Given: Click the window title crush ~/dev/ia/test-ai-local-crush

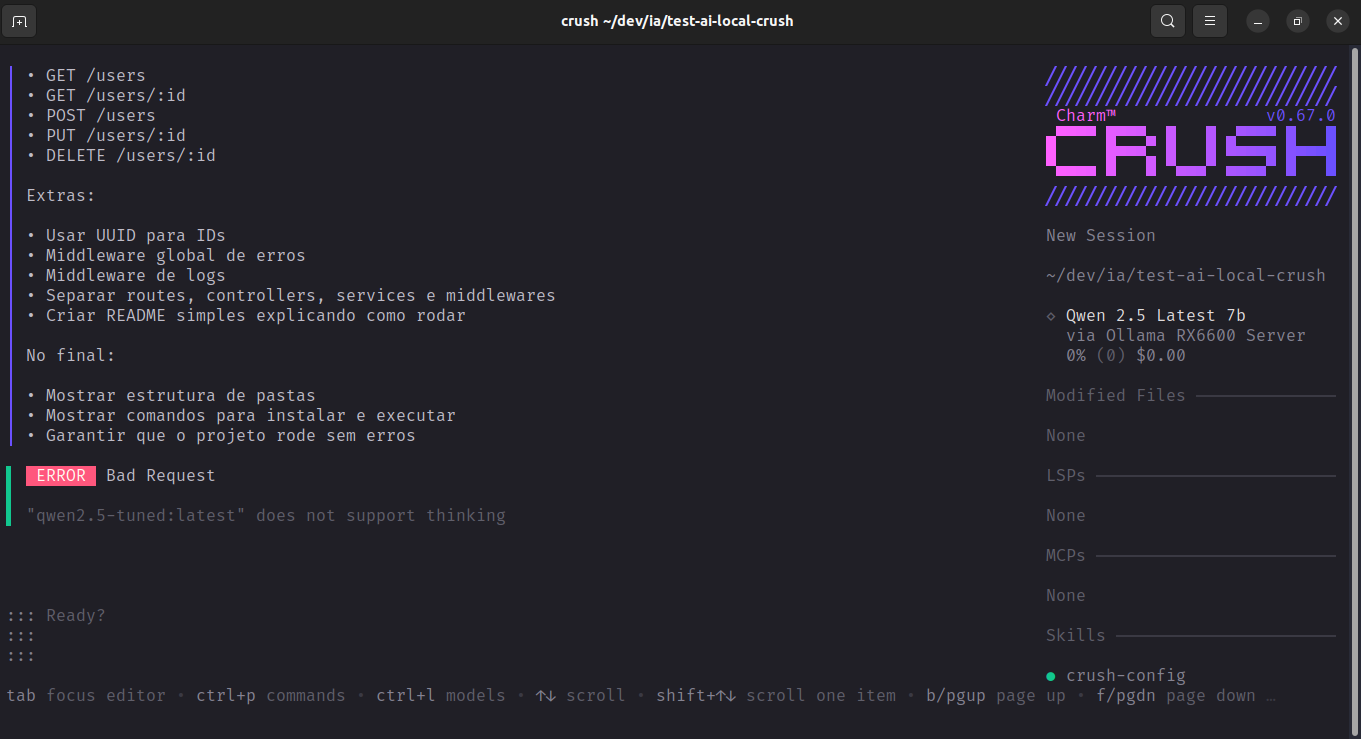Looking at the screenshot, I should click(x=677, y=21).
